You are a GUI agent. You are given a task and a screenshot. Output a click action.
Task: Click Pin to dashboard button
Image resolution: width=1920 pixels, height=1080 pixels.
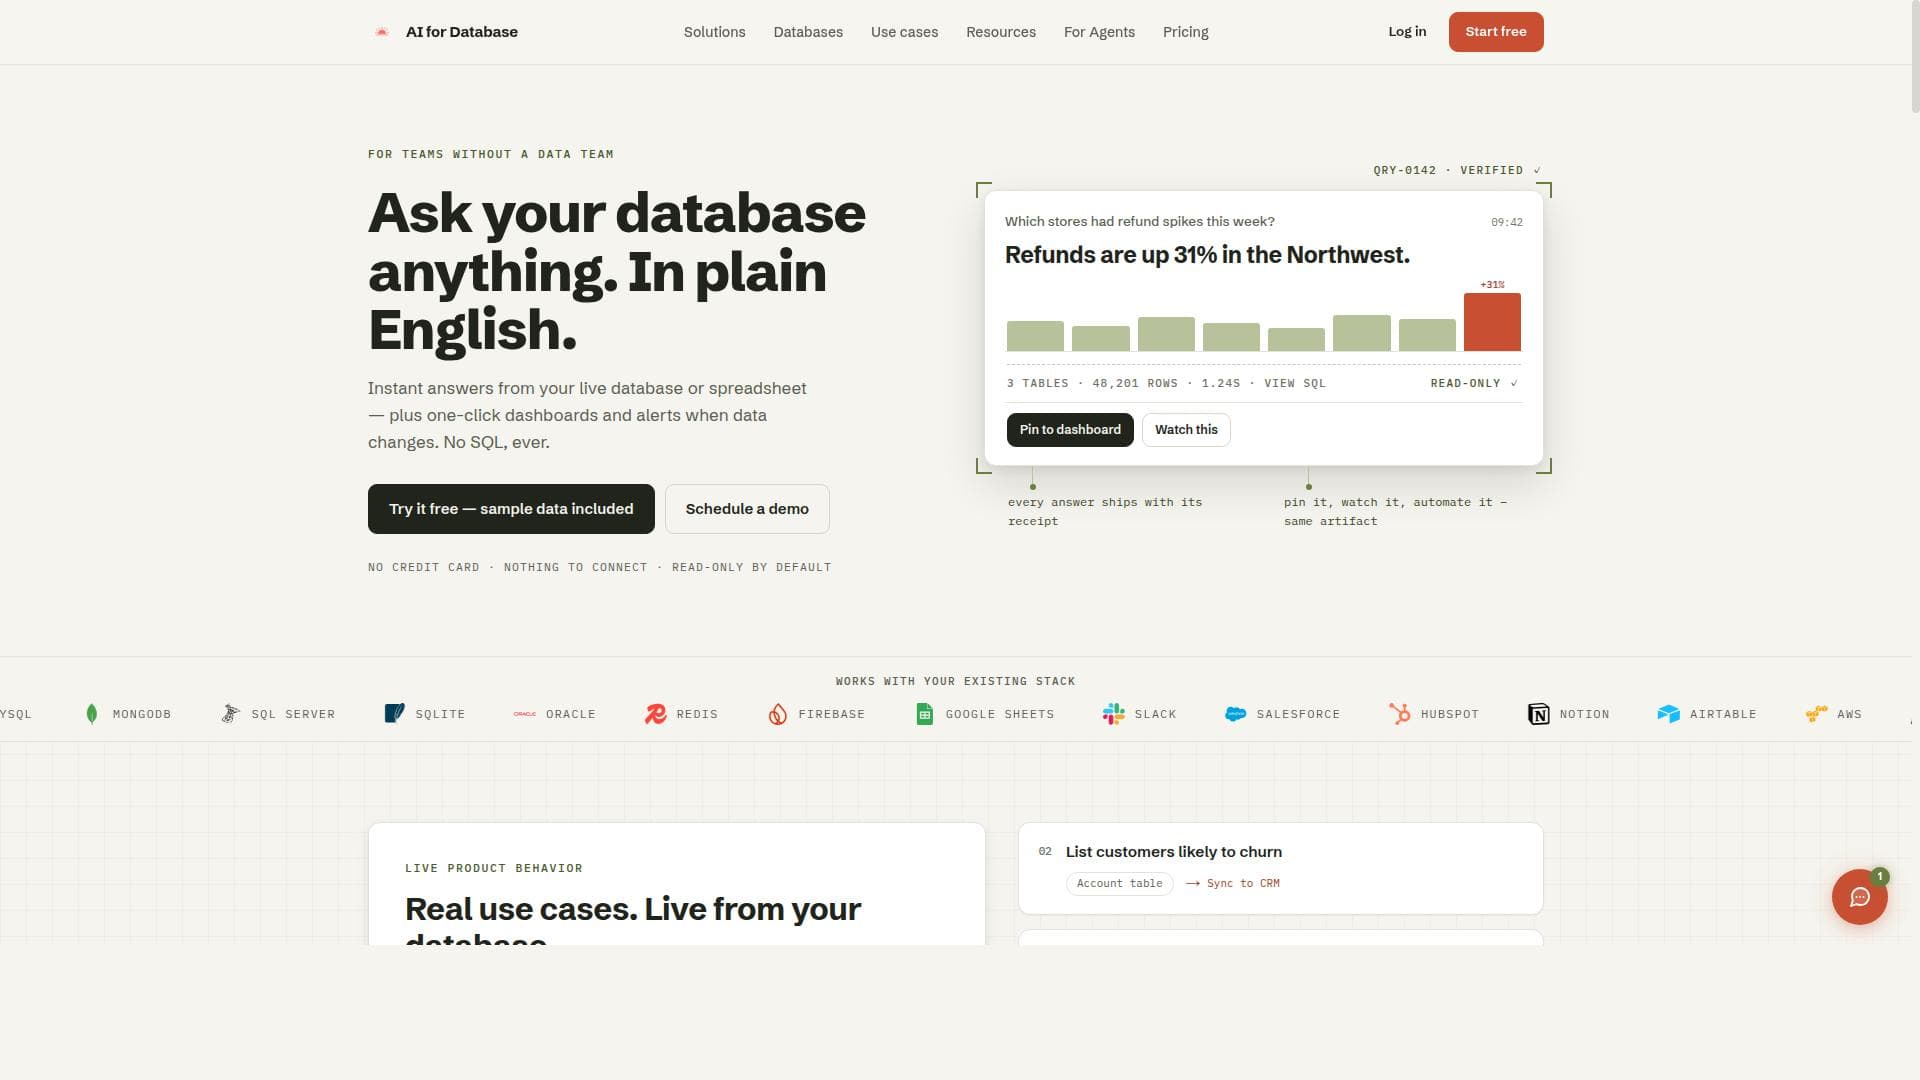tap(1070, 430)
